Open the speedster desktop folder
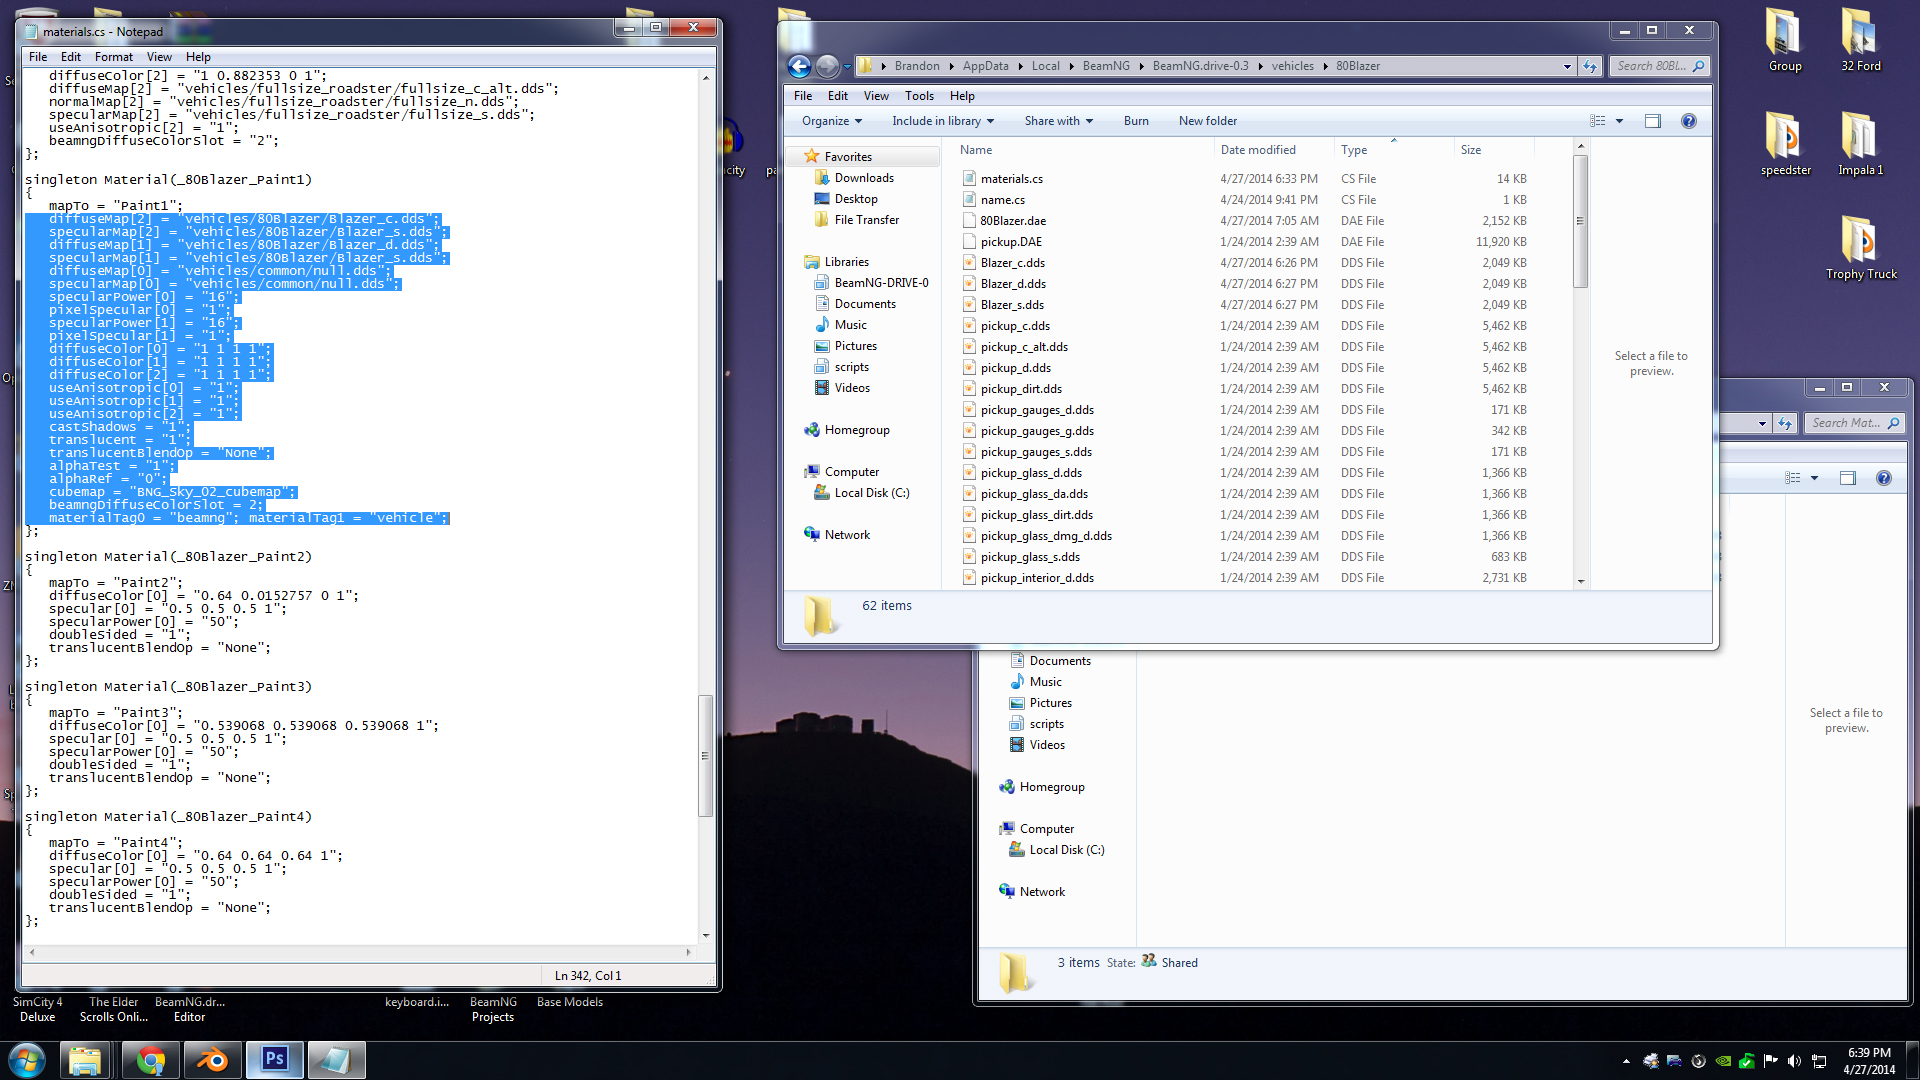The width and height of the screenshot is (1920, 1080). 1786,144
